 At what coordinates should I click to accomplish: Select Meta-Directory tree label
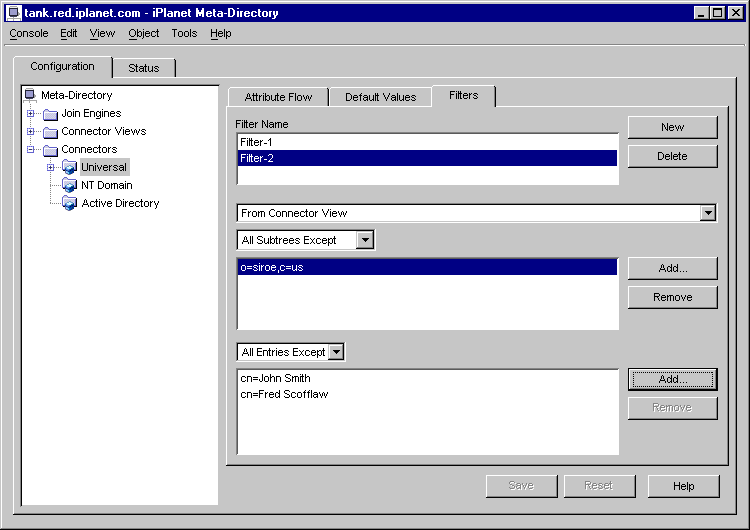77,95
